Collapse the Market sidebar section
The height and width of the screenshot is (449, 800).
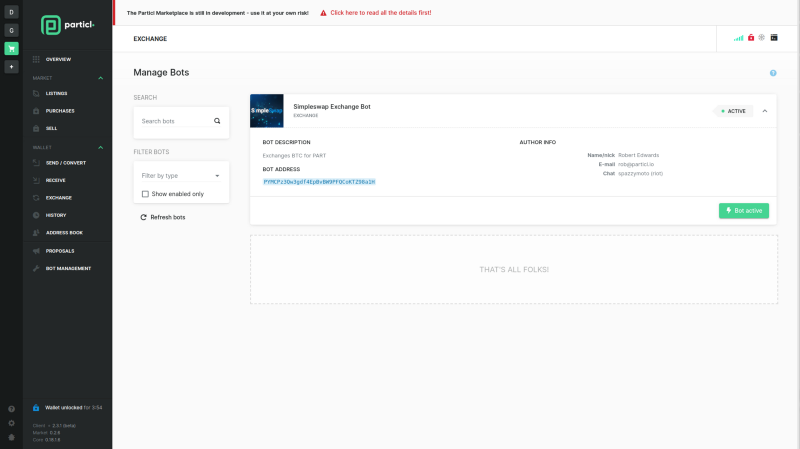(101, 78)
